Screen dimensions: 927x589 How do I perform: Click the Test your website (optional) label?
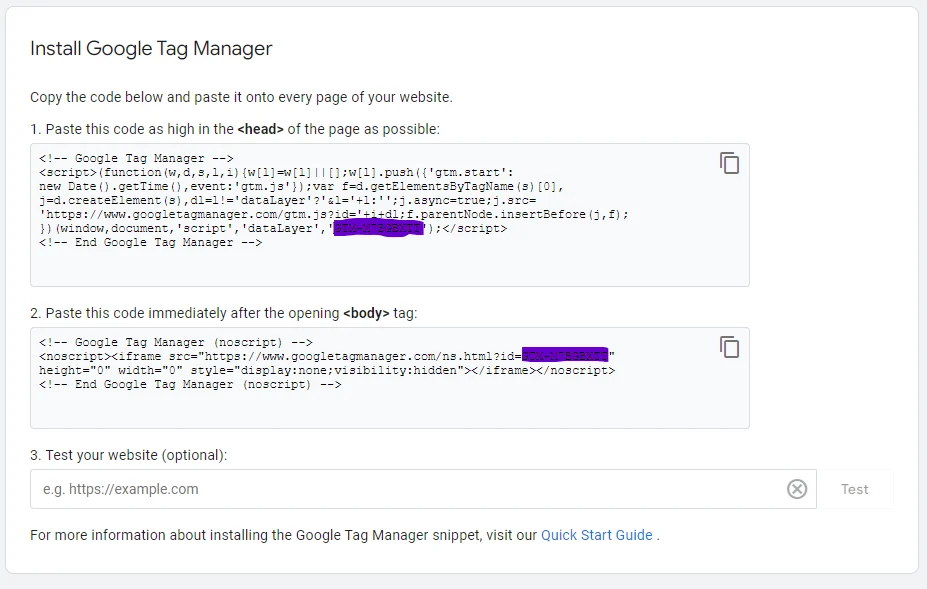[x=129, y=455]
